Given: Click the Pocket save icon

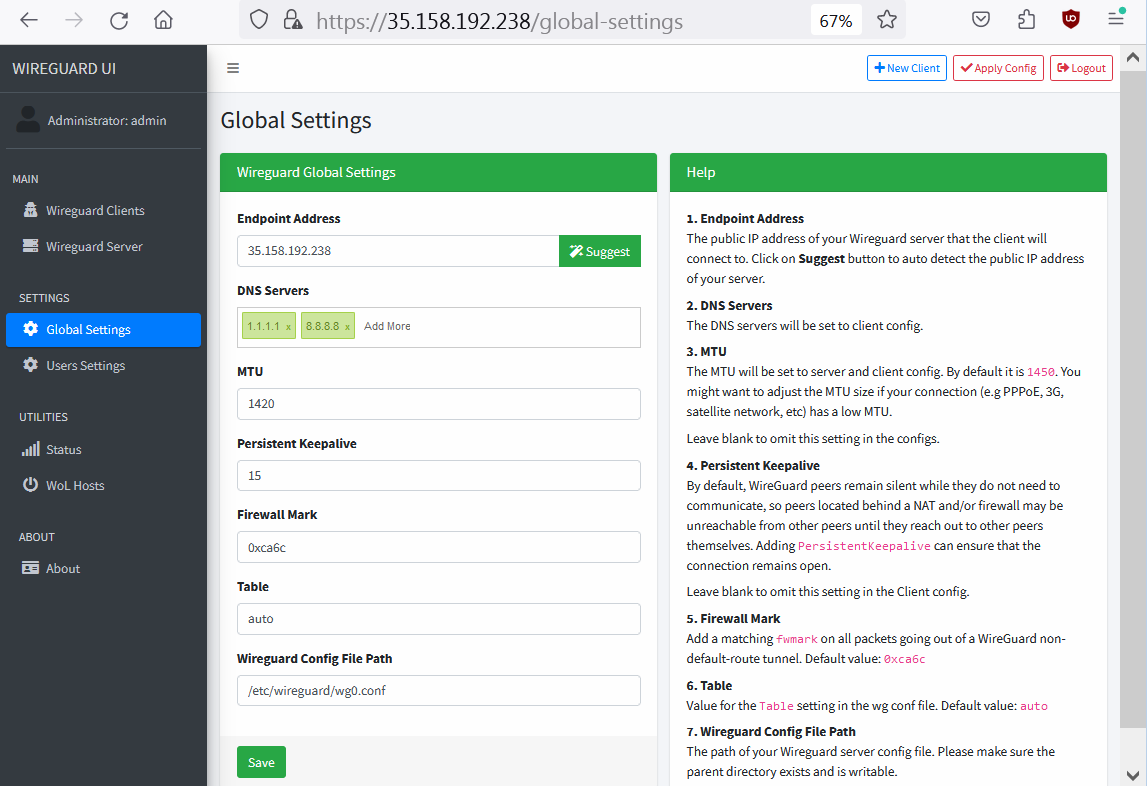Looking at the screenshot, I should [x=982, y=20].
